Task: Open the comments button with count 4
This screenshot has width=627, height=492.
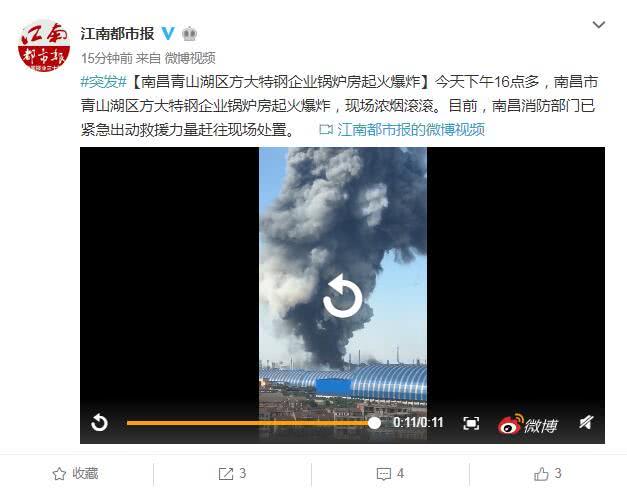Action: point(390,474)
